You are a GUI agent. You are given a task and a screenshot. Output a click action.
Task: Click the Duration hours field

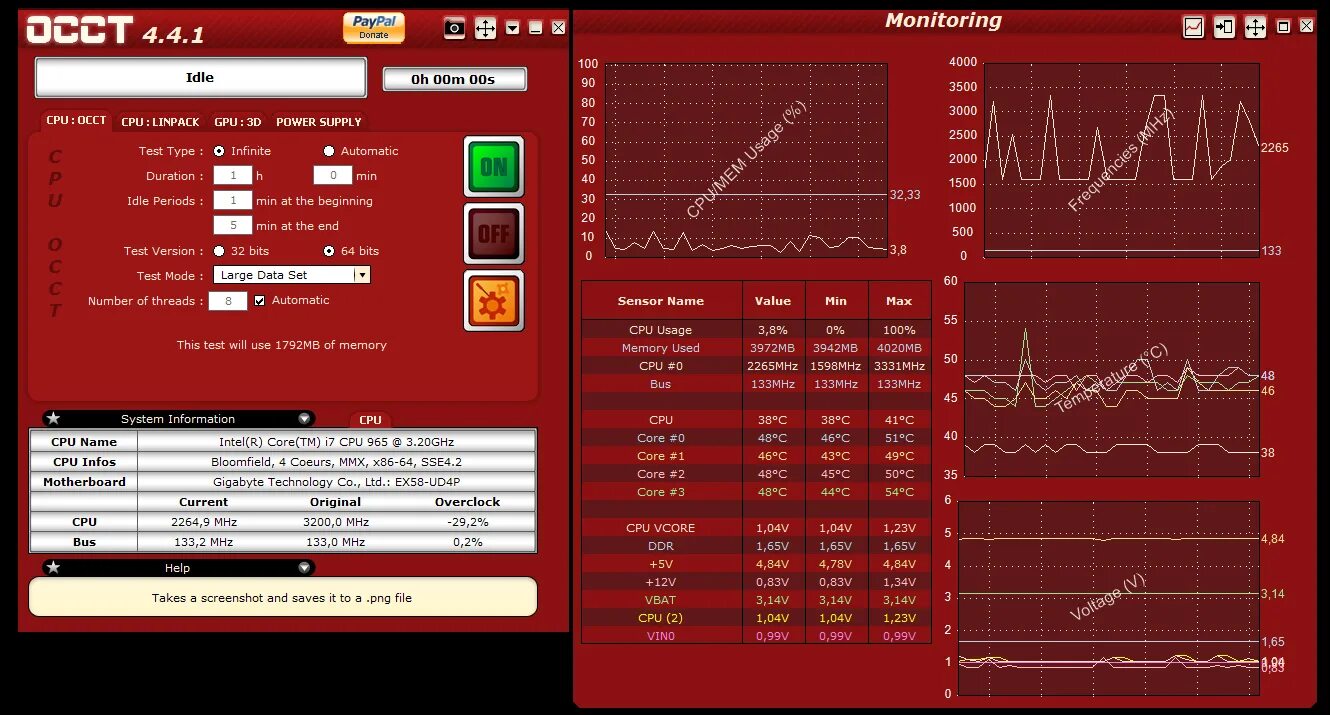(233, 175)
